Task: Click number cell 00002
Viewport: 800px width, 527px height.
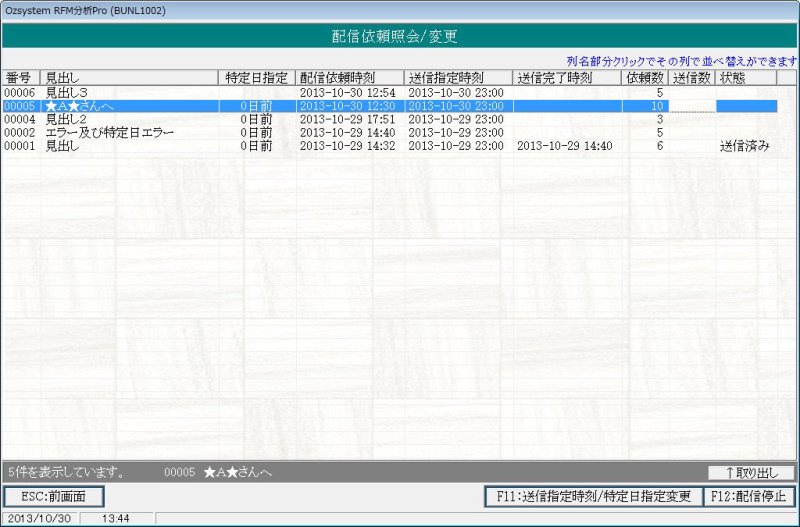Action: pyautogui.click(x=19, y=133)
